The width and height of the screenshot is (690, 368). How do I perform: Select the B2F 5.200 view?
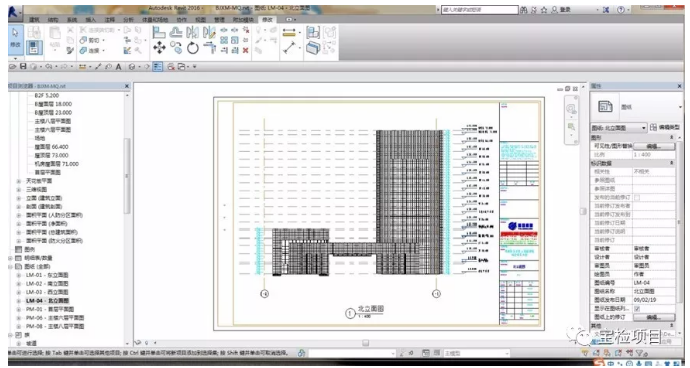click(x=46, y=96)
